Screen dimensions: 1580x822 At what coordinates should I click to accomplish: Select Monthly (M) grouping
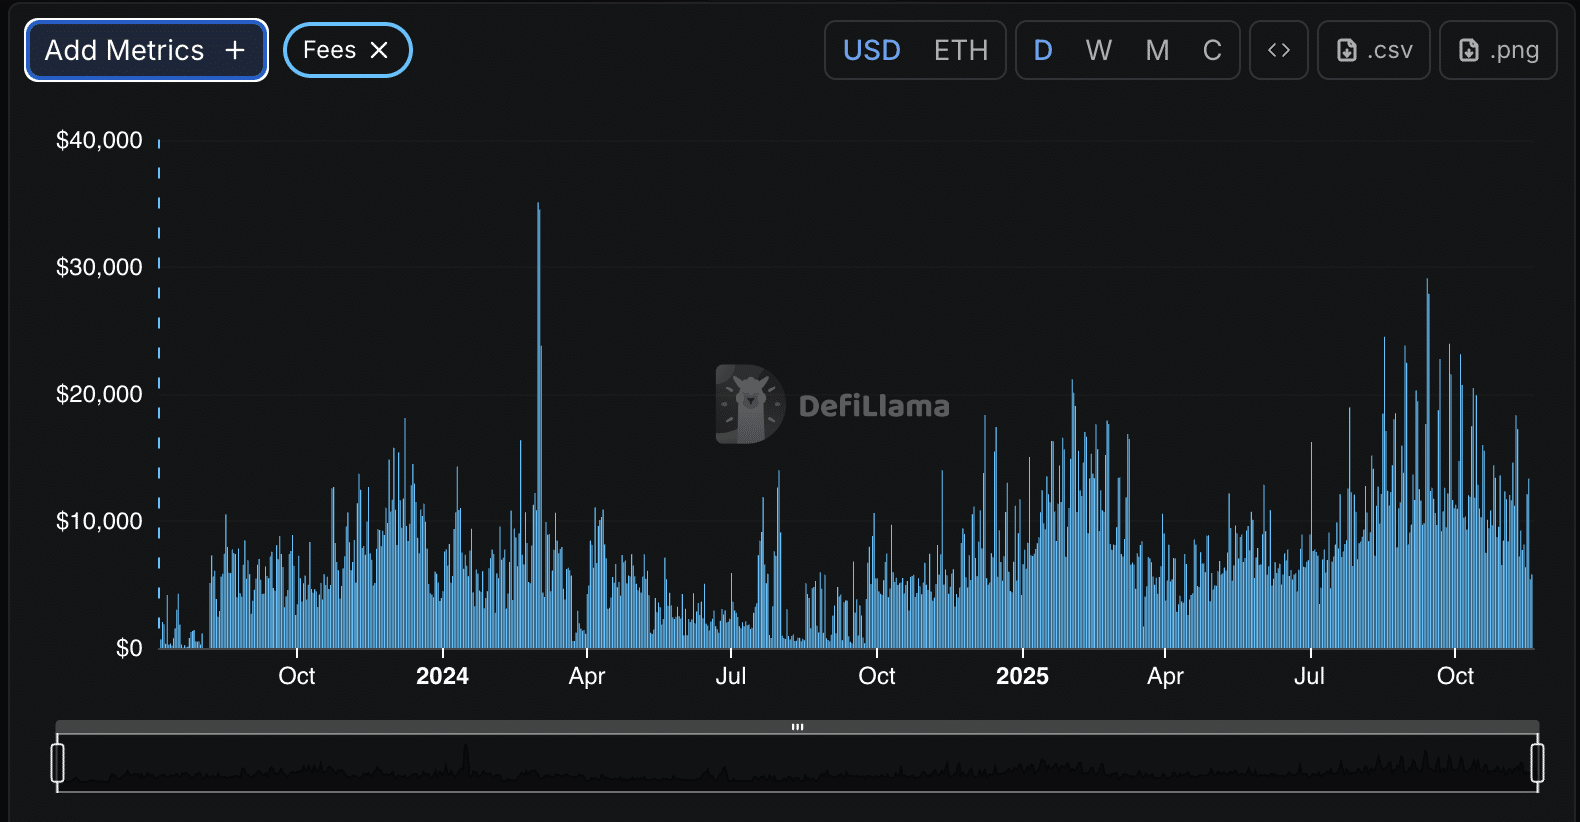pos(1157,50)
